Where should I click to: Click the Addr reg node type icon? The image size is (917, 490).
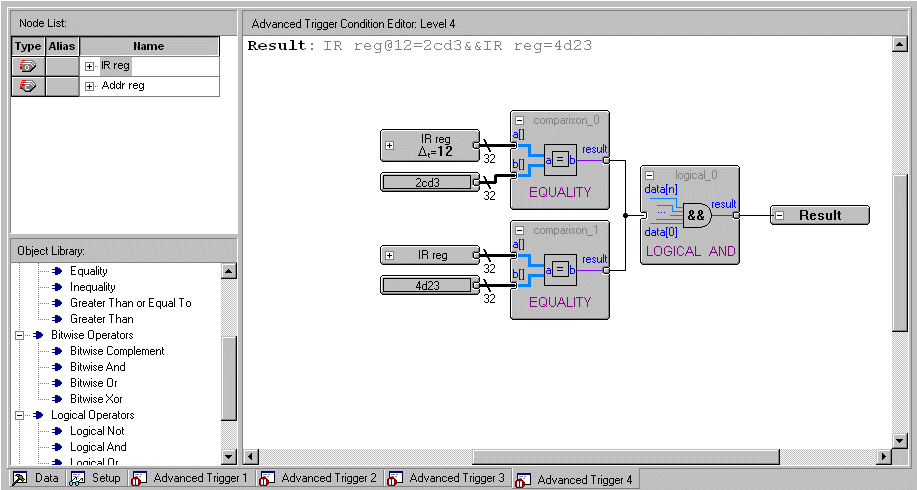pos(28,86)
